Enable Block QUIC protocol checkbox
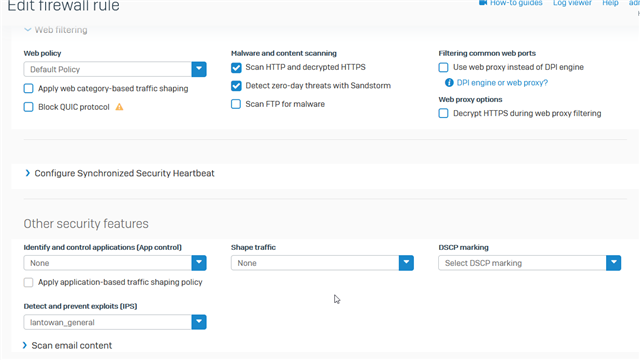The image size is (640, 360). tap(29, 107)
